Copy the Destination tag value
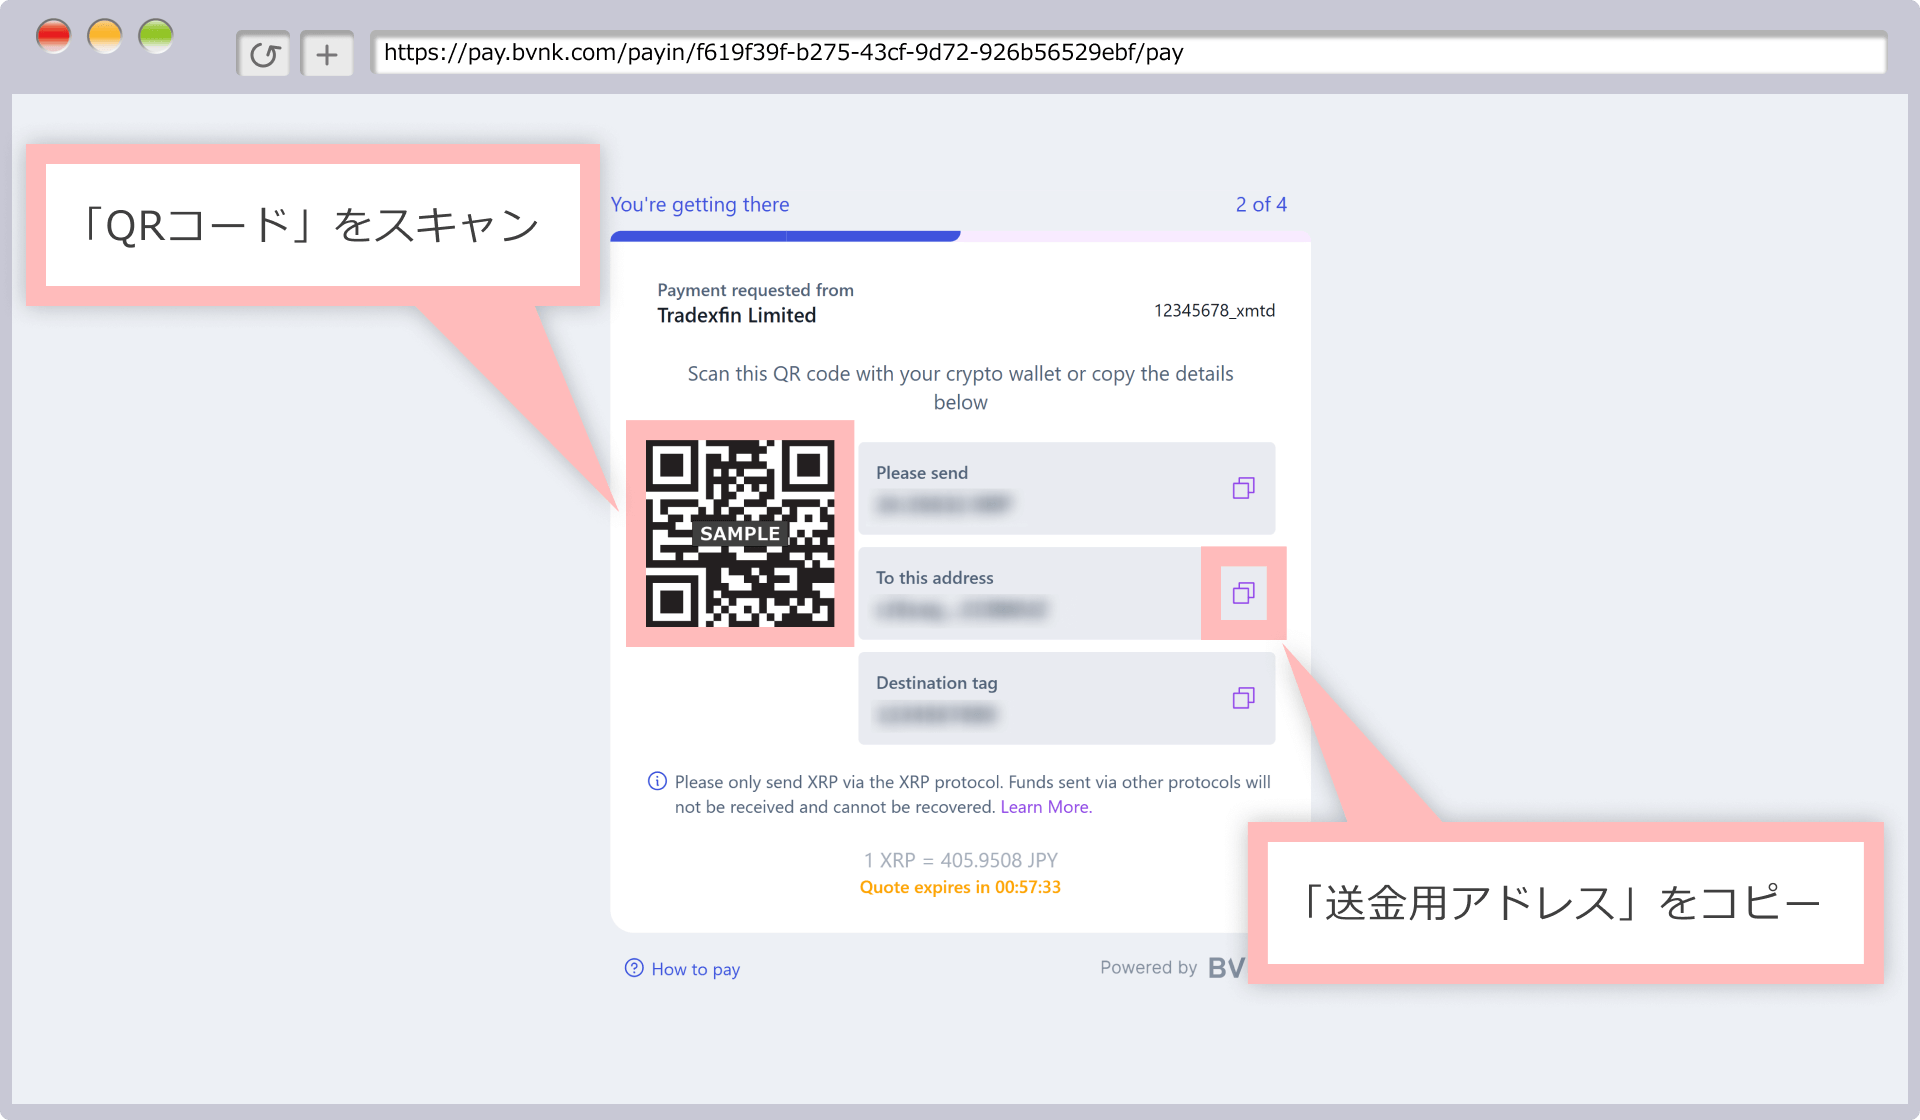Image resolution: width=1920 pixels, height=1120 pixels. (1243, 698)
